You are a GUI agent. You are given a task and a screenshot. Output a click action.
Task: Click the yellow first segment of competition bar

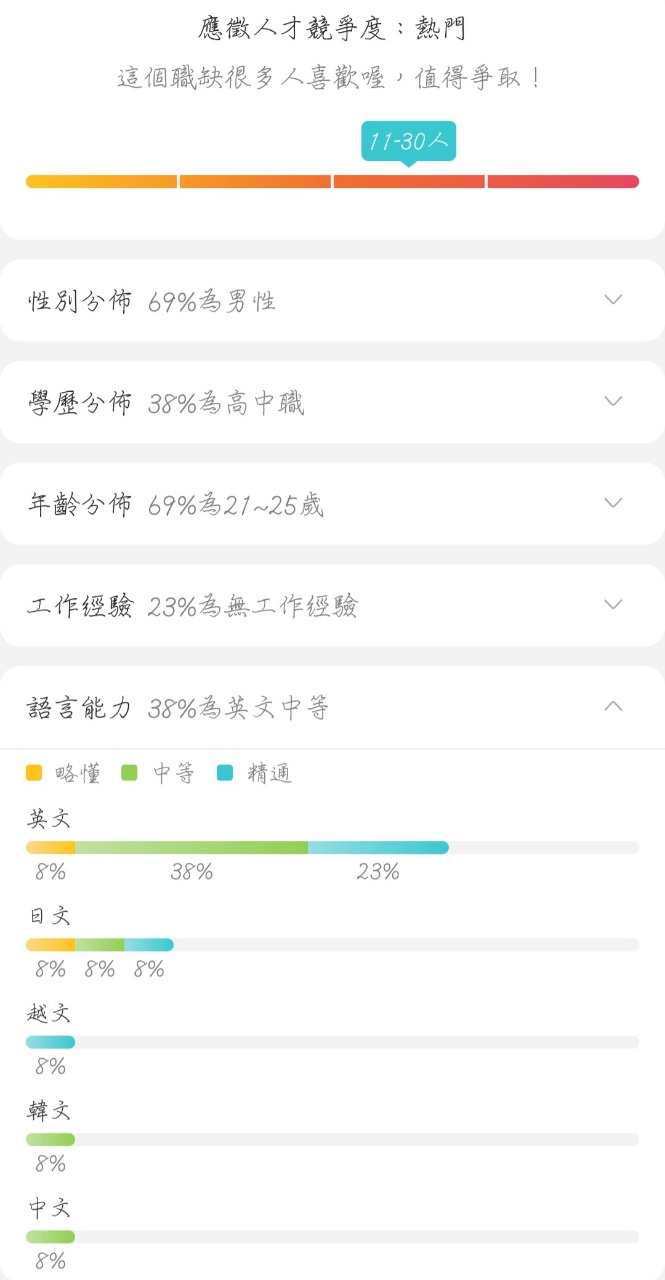pyautogui.click(x=101, y=181)
